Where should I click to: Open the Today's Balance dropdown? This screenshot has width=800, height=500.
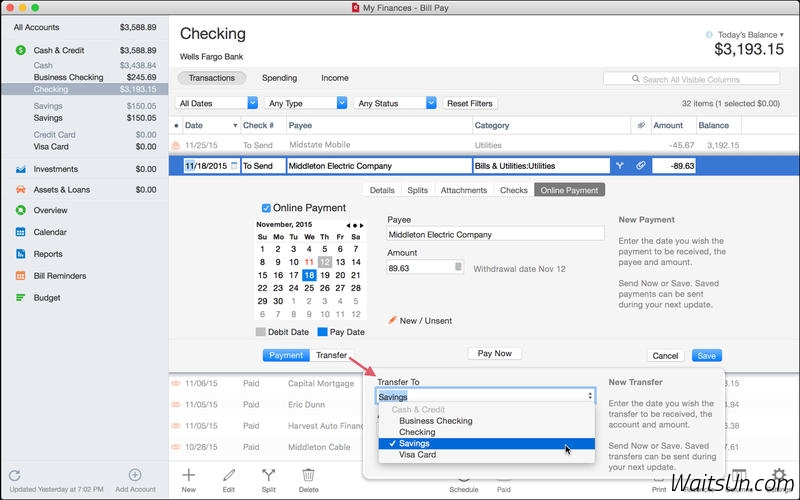[x=750, y=35]
